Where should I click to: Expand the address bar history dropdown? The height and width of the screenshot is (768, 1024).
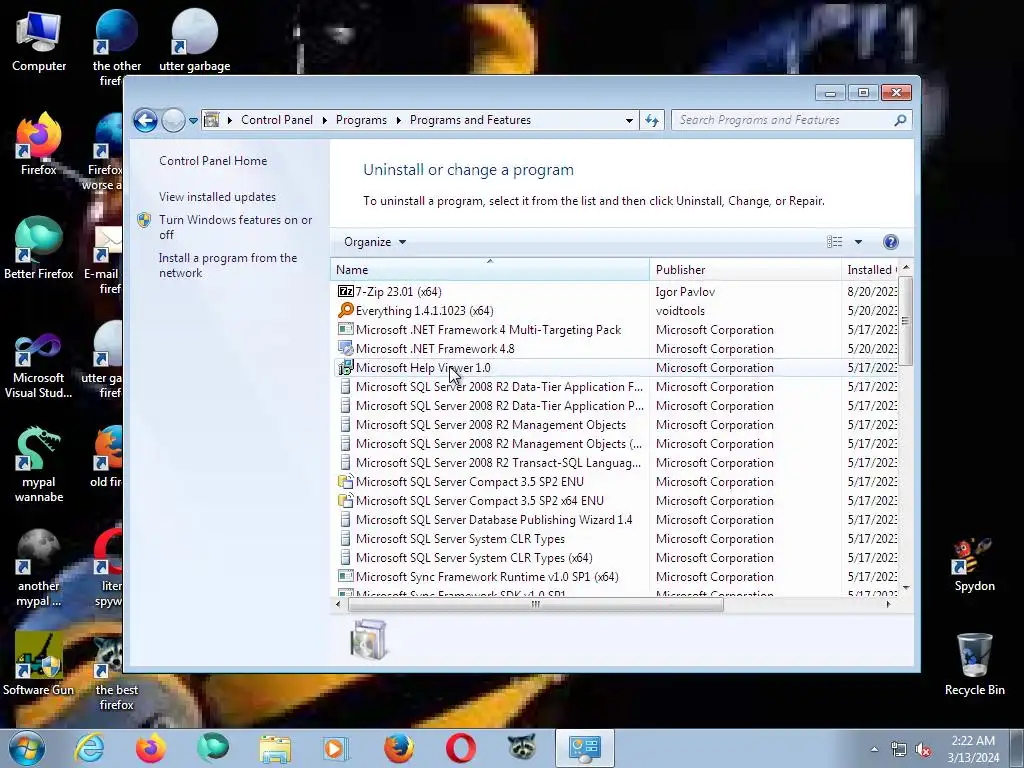(629, 121)
